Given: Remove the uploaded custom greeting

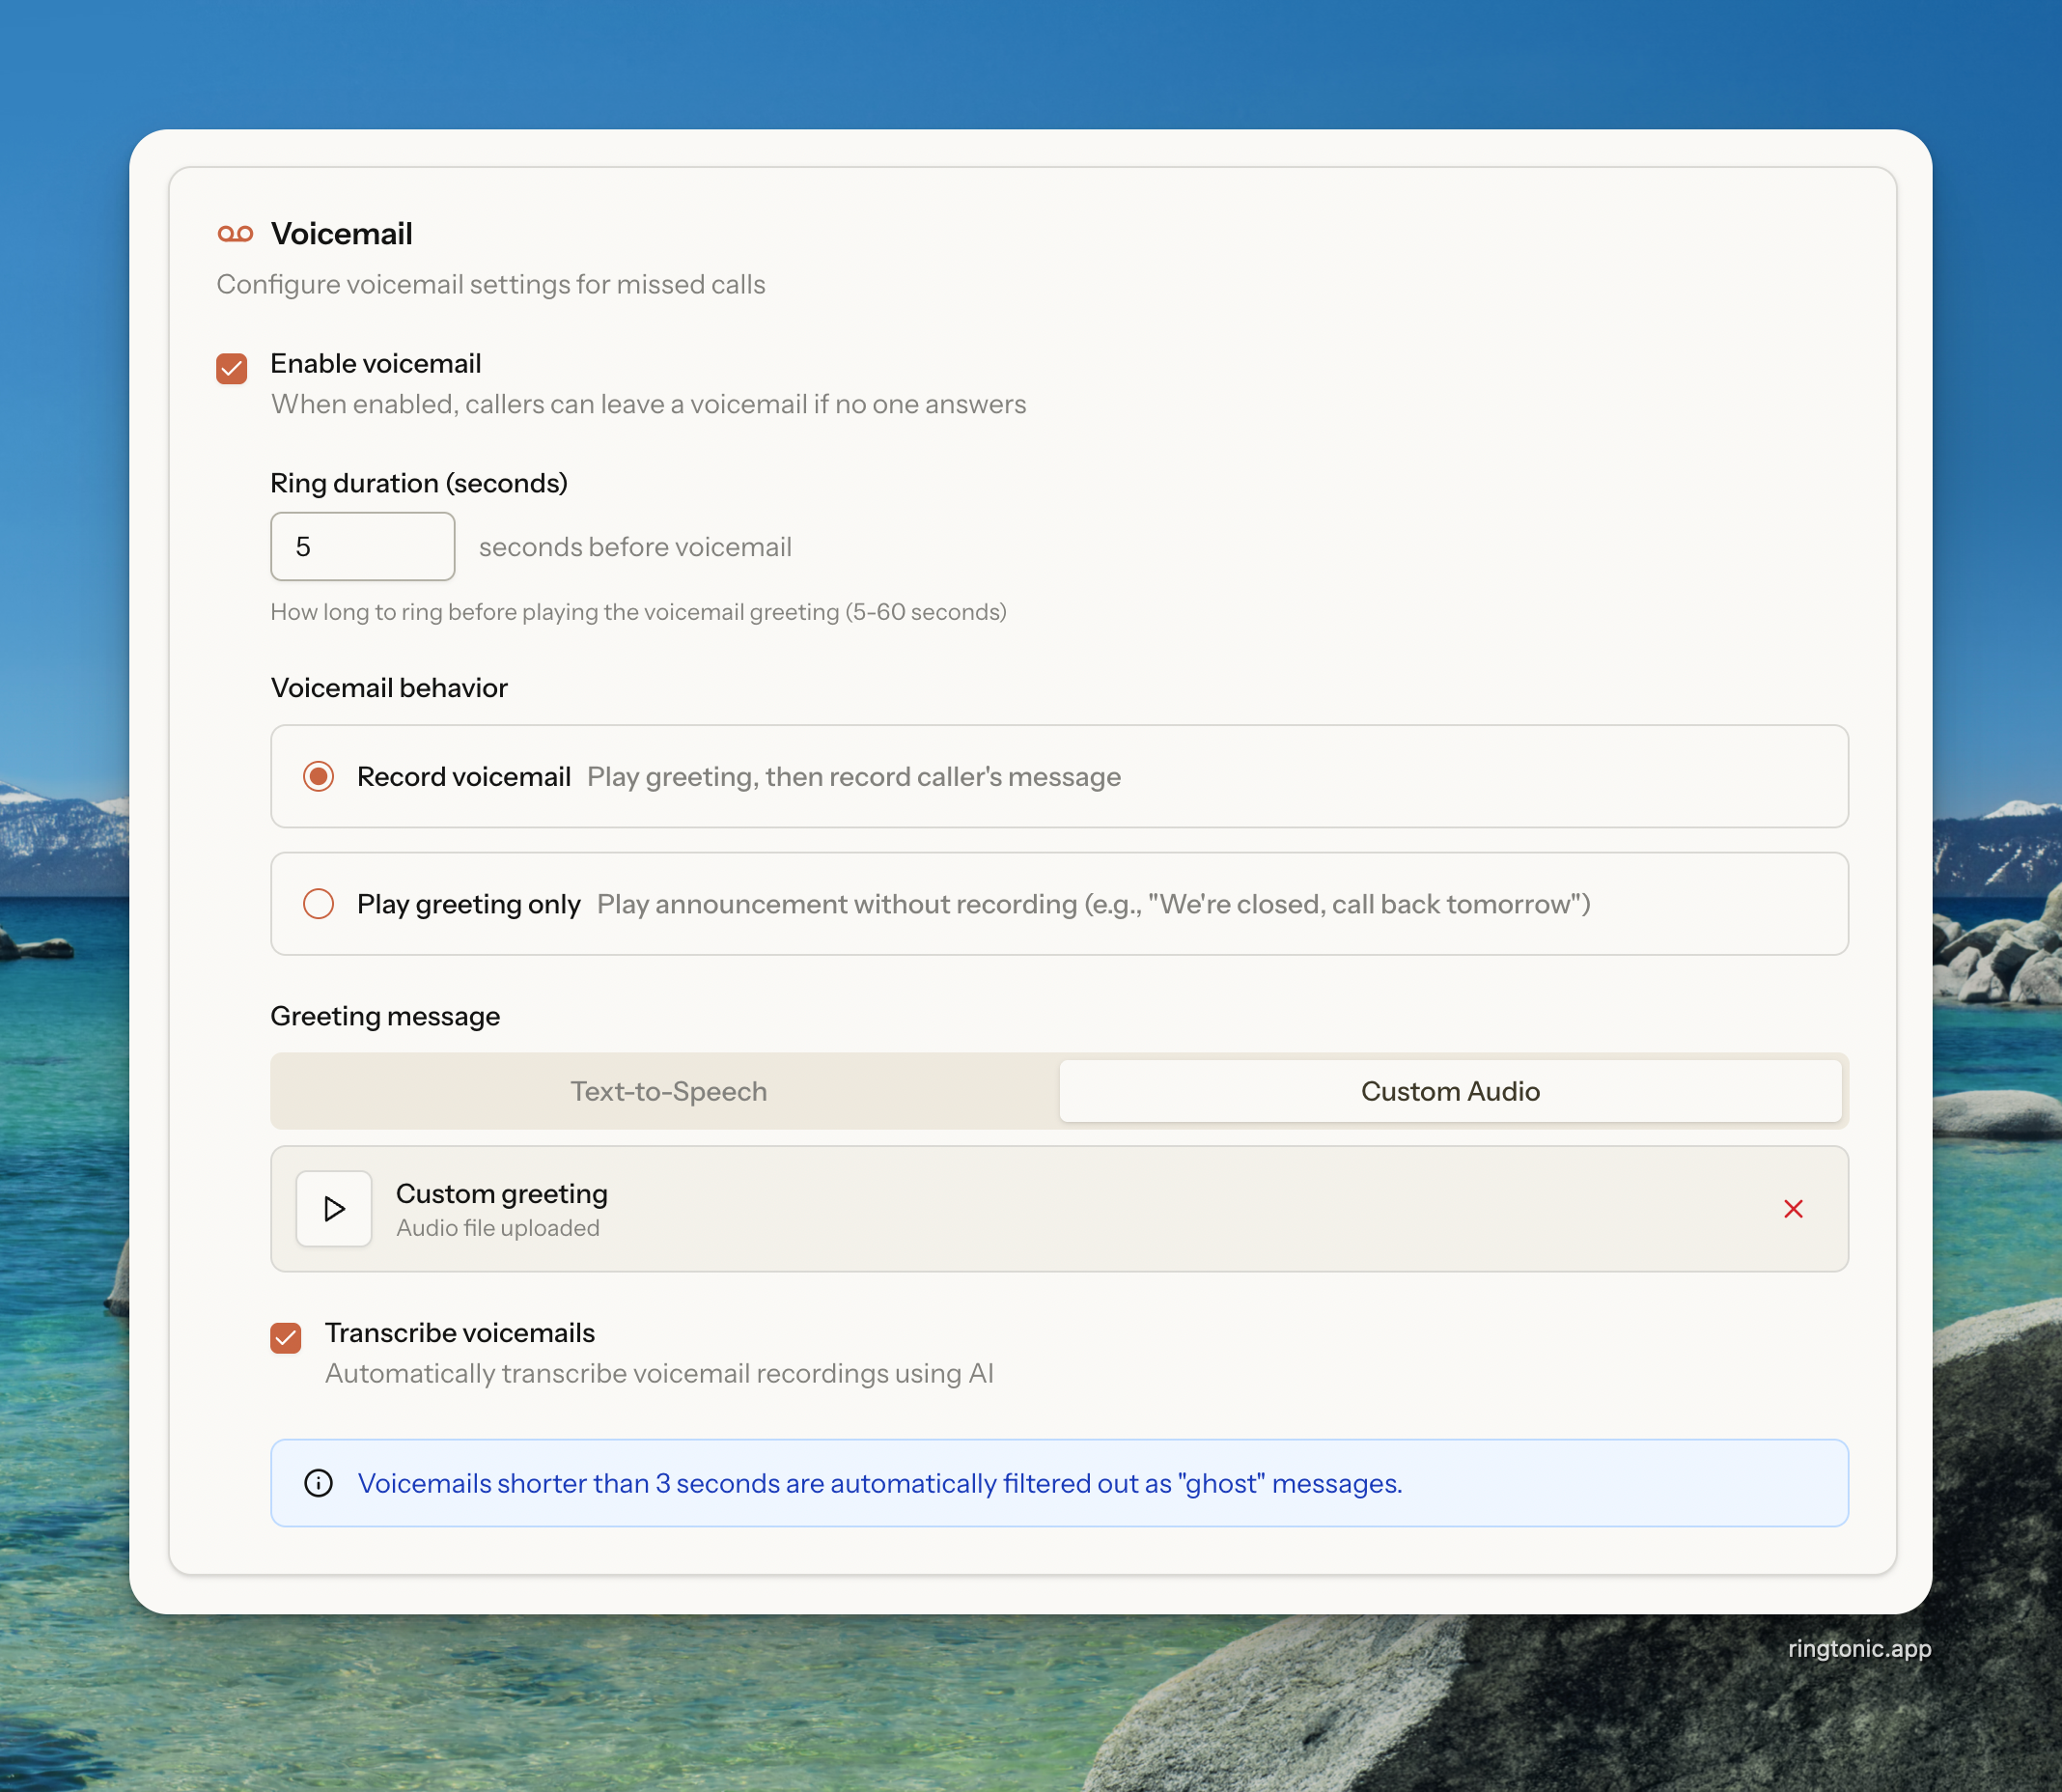Looking at the screenshot, I should (x=1793, y=1209).
